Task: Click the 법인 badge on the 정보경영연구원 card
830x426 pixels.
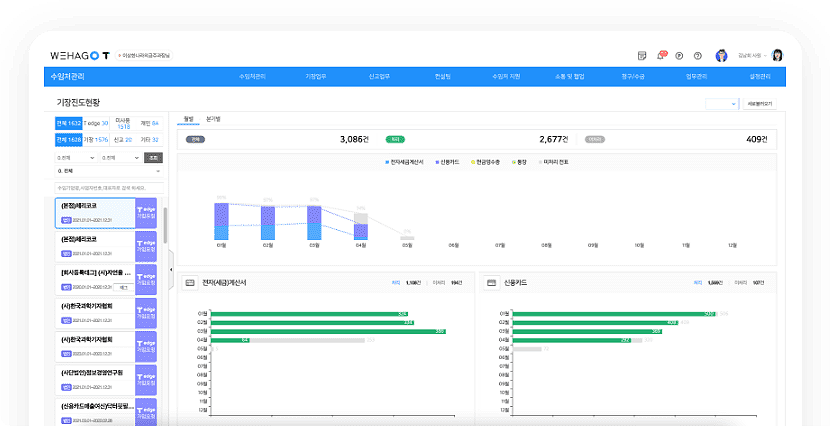Action: (x=66, y=387)
